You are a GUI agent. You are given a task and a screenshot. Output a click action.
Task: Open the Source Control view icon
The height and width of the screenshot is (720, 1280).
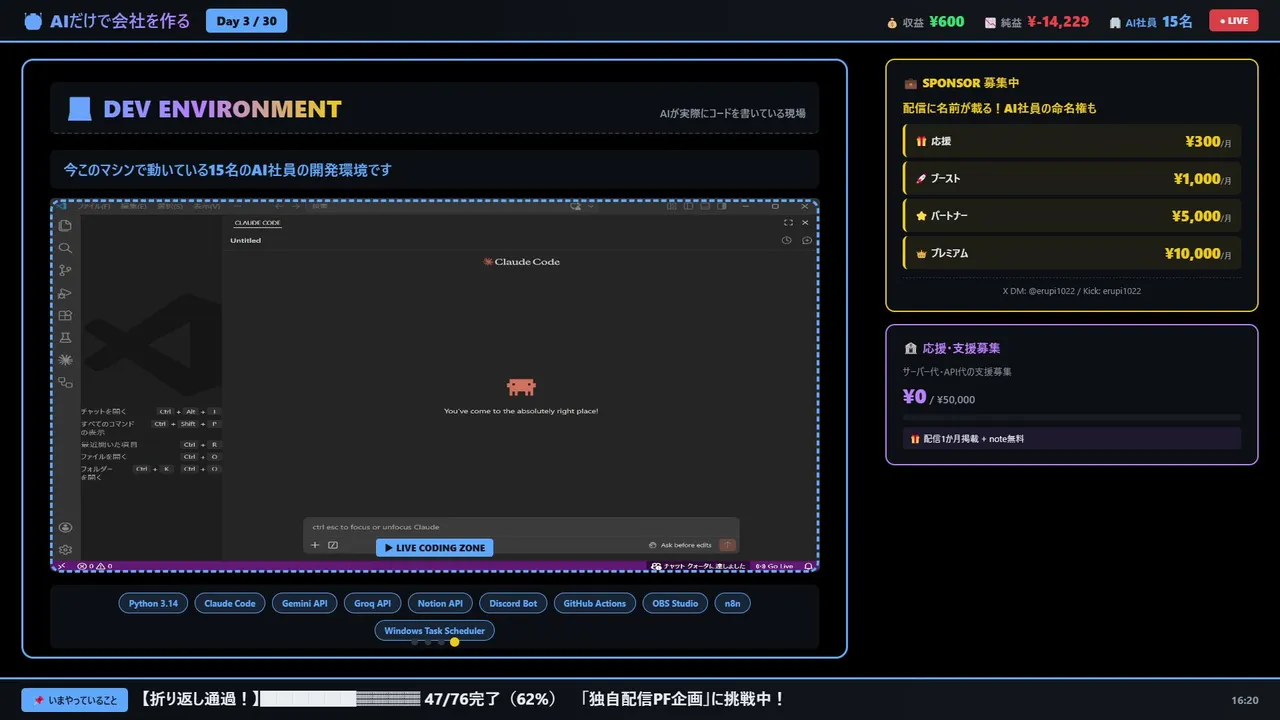65,270
